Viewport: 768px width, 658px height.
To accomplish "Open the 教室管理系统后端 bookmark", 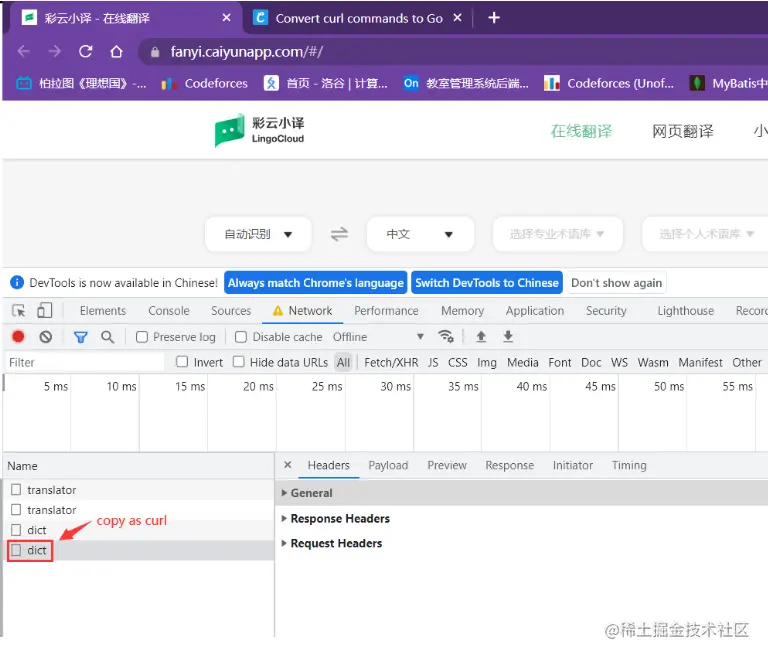I will pos(466,83).
